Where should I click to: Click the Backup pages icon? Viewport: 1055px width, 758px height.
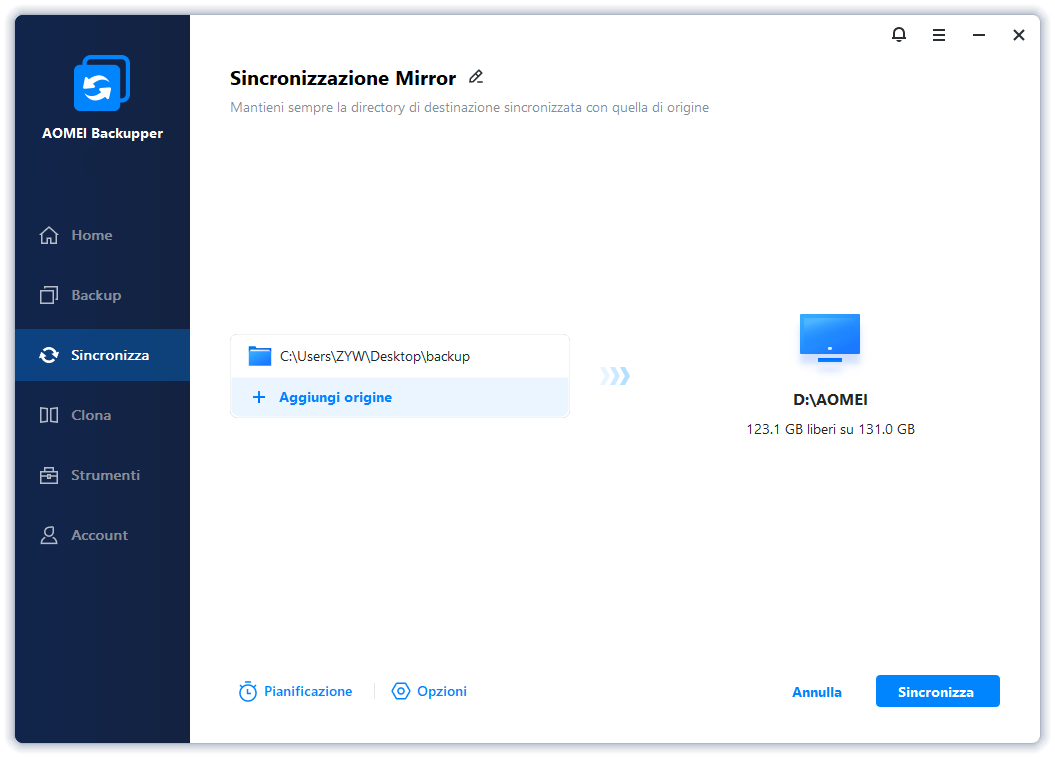[49, 295]
